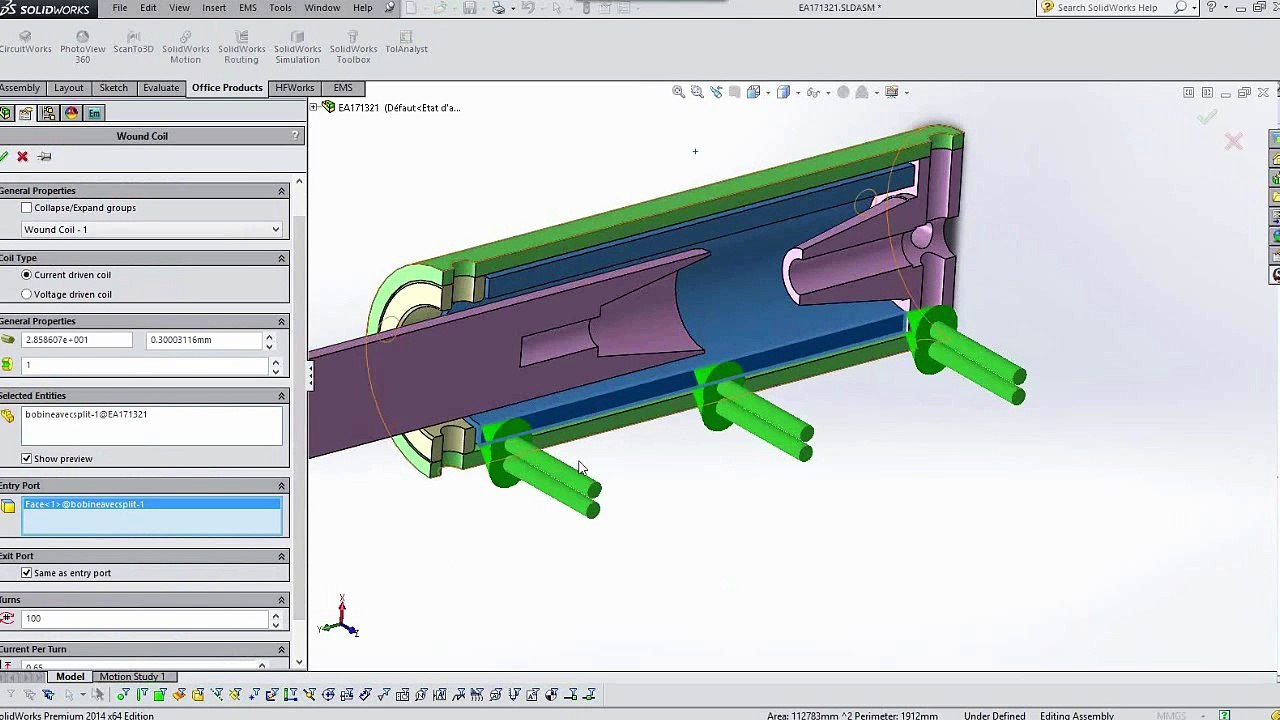Click the property panel vertical scrollbar down arrow

(298, 662)
